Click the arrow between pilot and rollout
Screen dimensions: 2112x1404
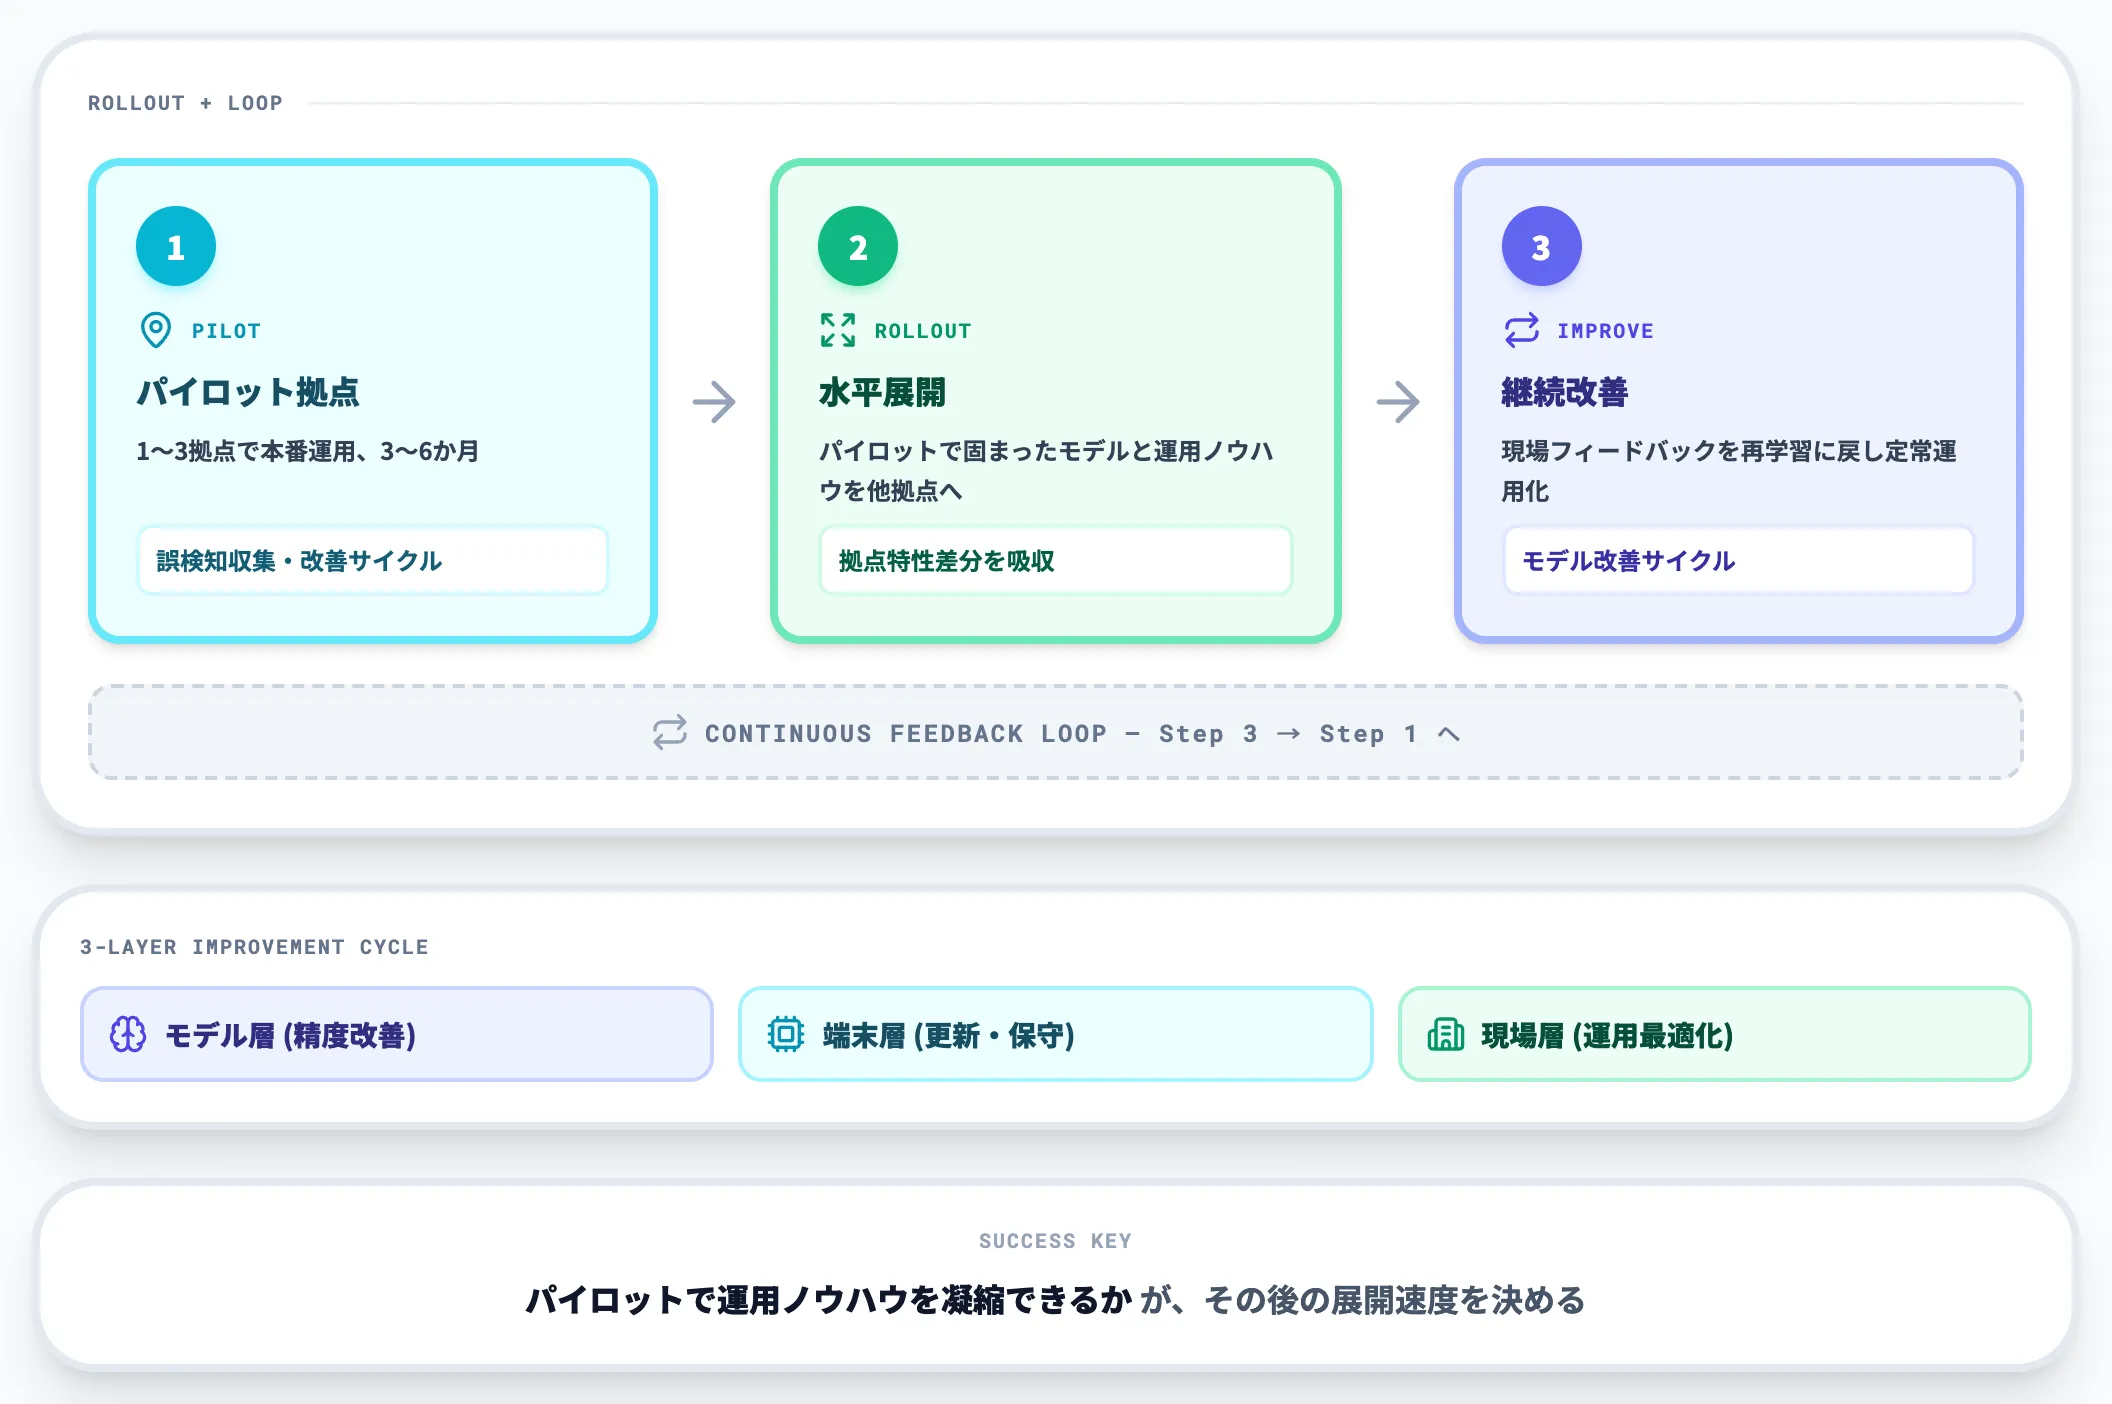[x=714, y=402]
